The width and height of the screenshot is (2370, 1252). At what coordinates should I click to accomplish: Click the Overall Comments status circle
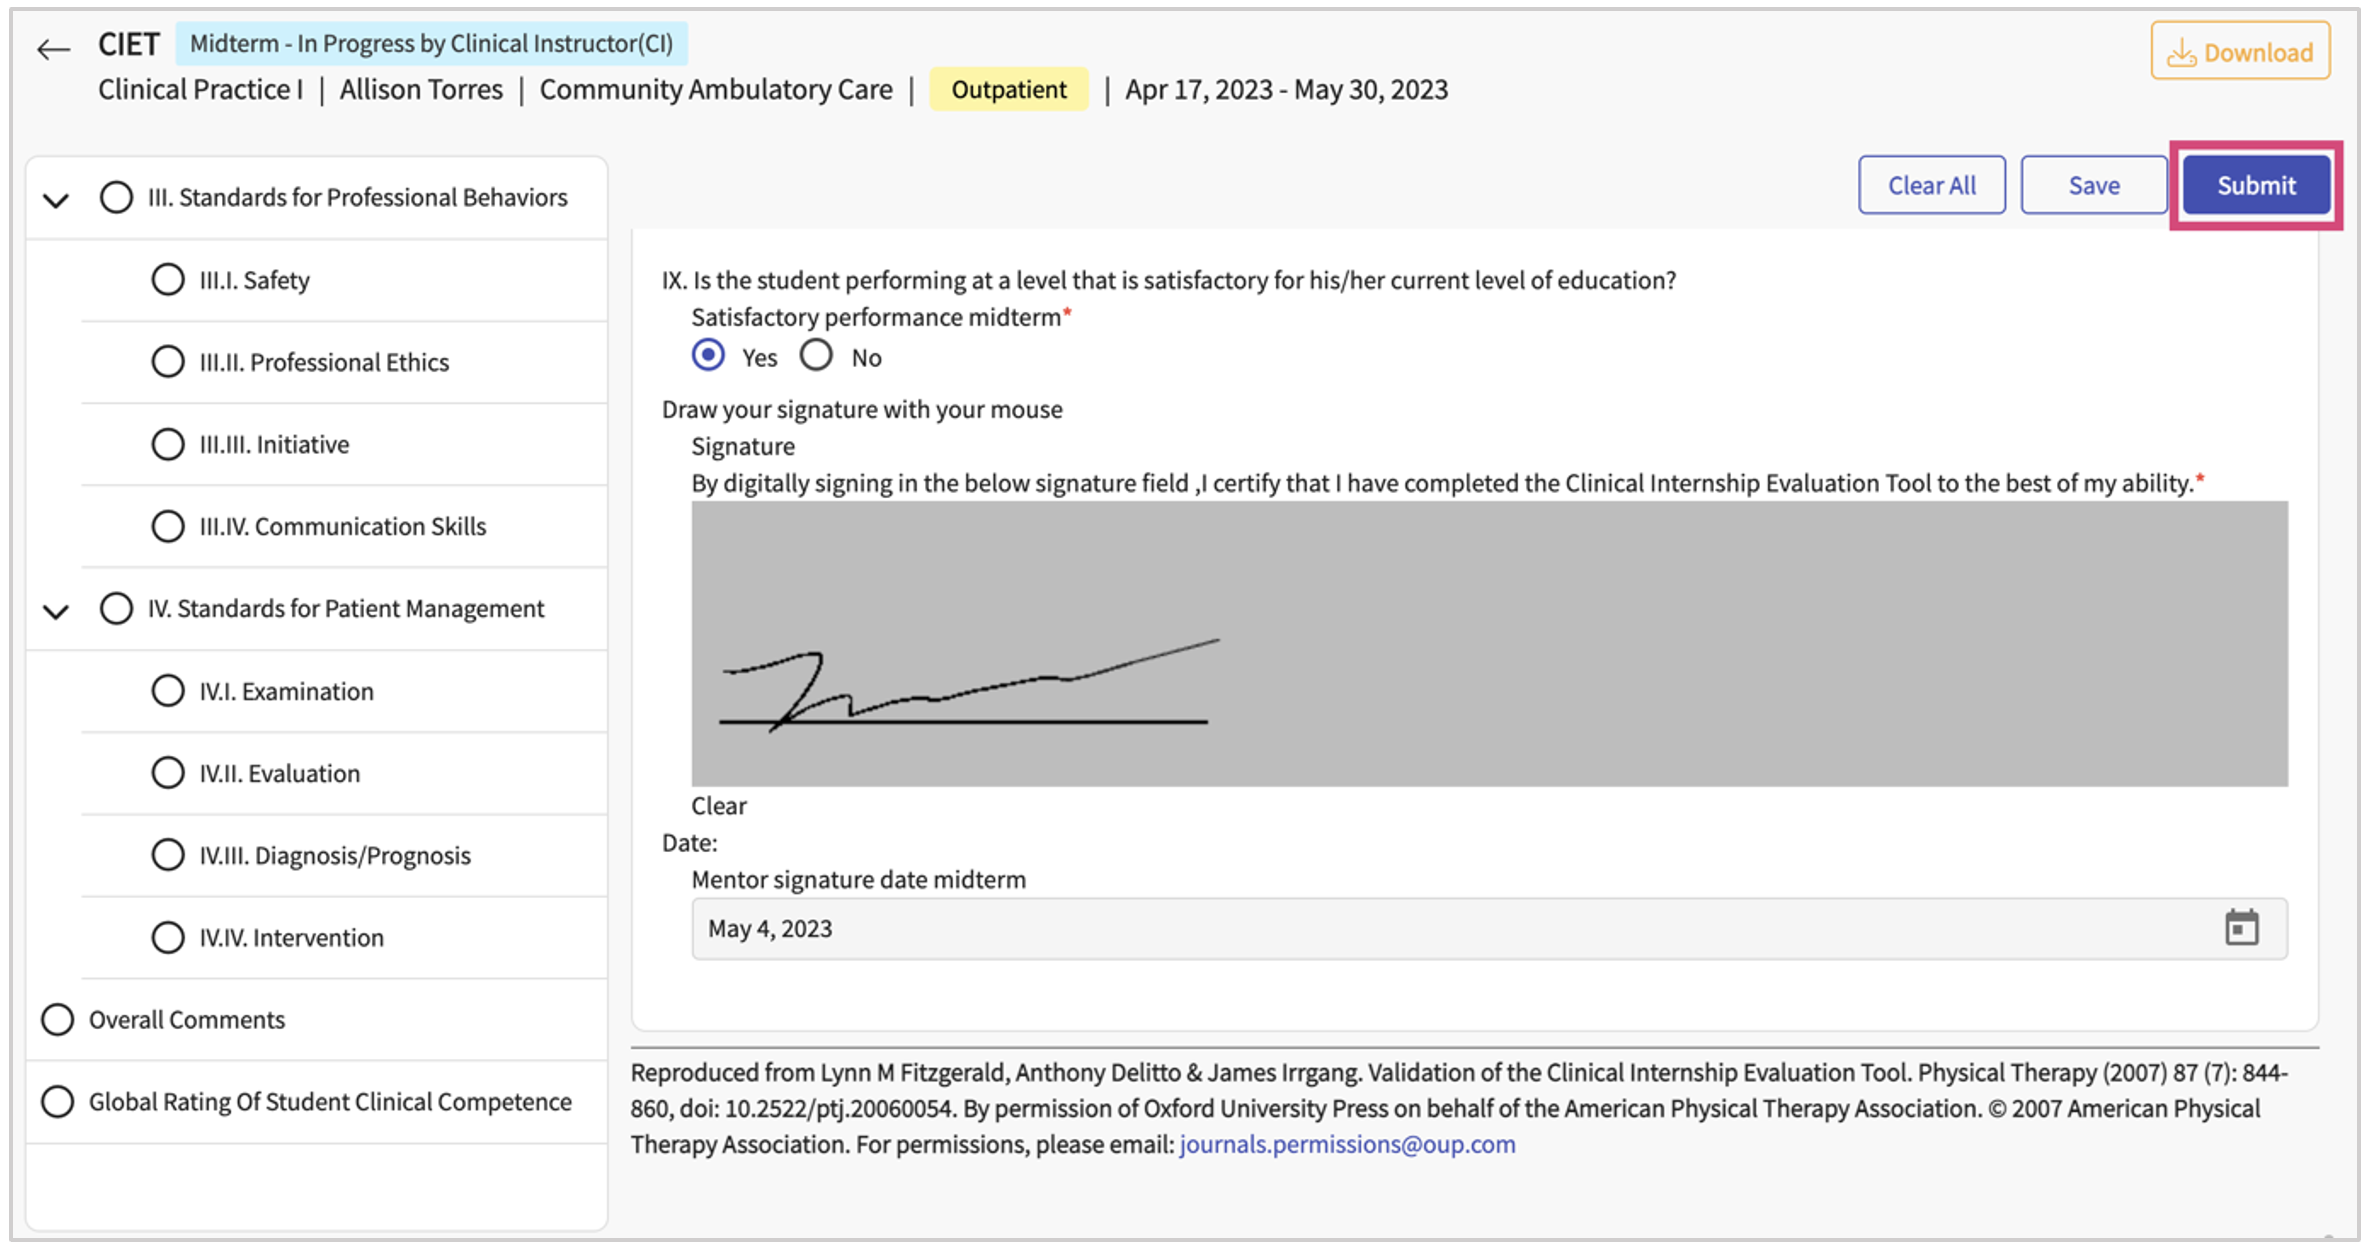click(58, 1019)
